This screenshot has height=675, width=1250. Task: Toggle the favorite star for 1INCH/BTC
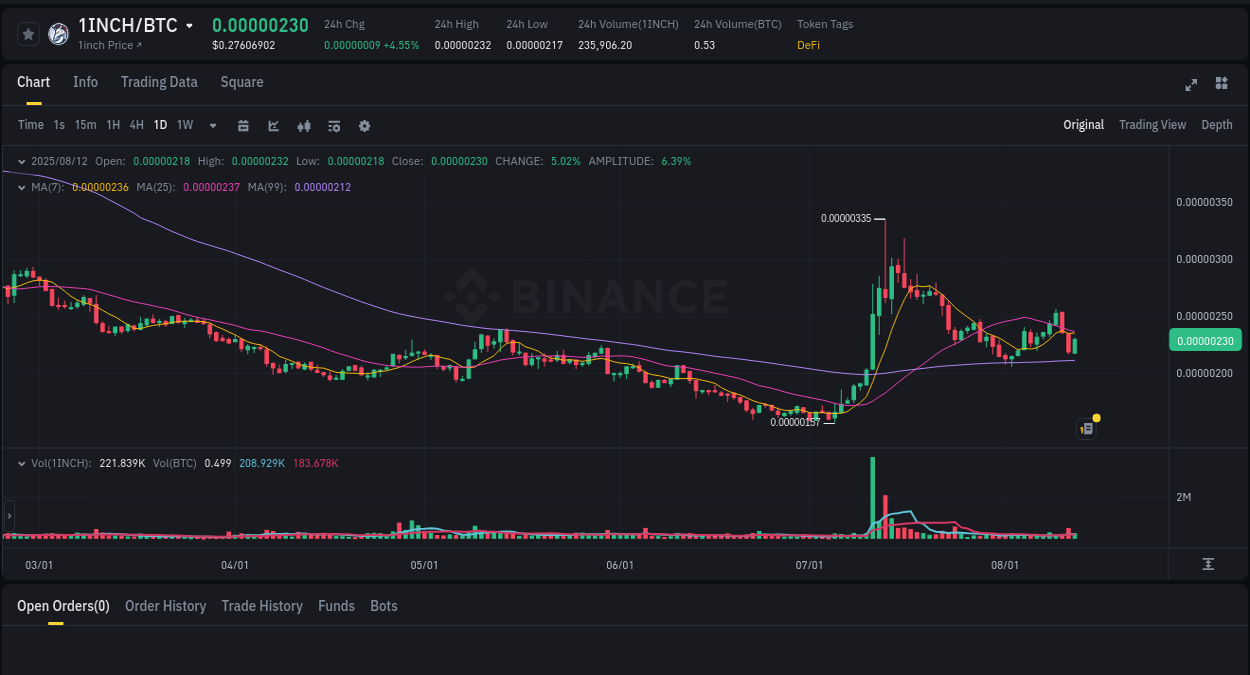28,33
